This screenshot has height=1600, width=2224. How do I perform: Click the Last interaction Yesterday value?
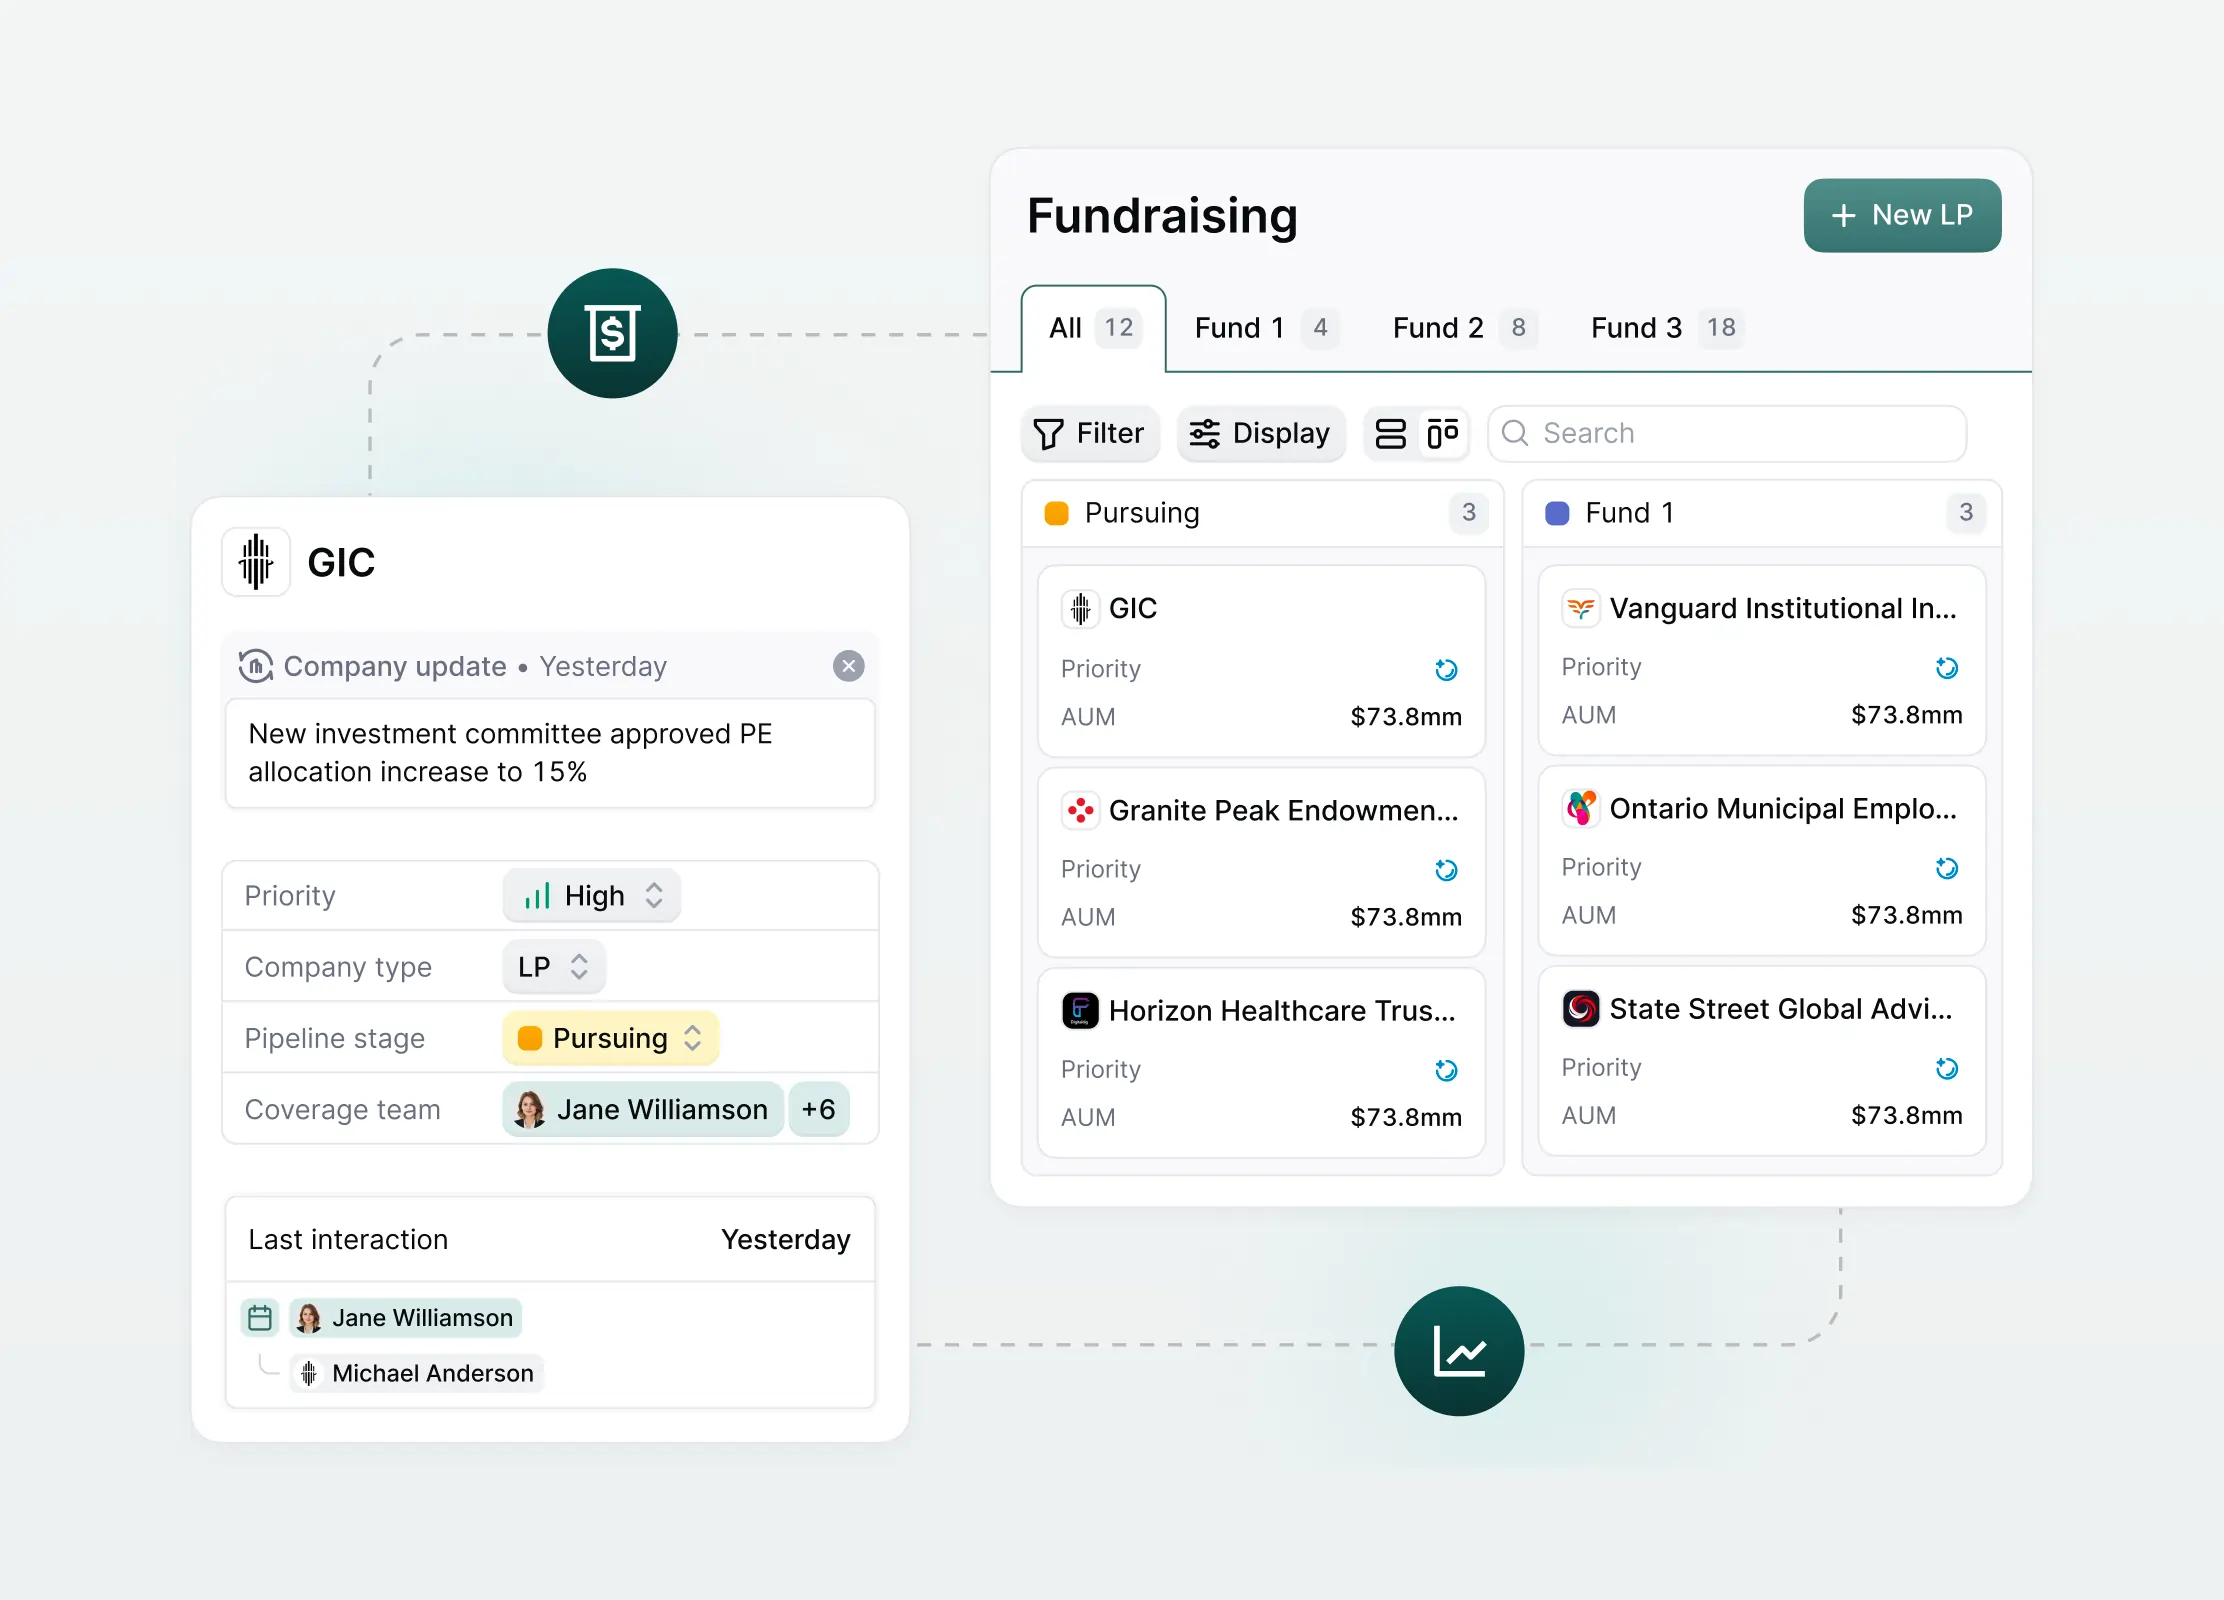coord(786,1239)
